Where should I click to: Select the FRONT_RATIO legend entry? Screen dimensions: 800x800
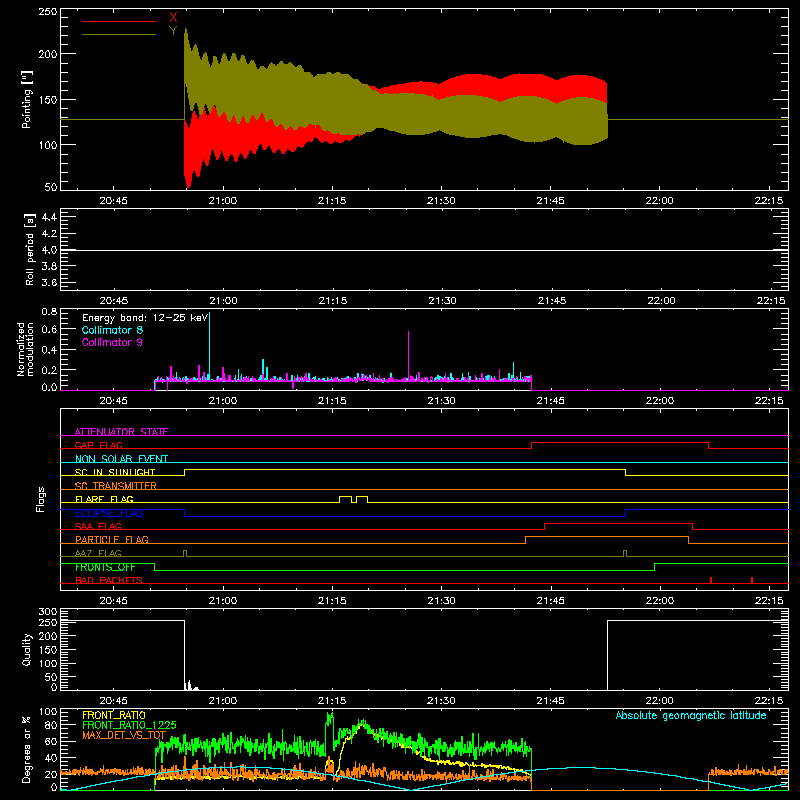[x=114, y=715]
